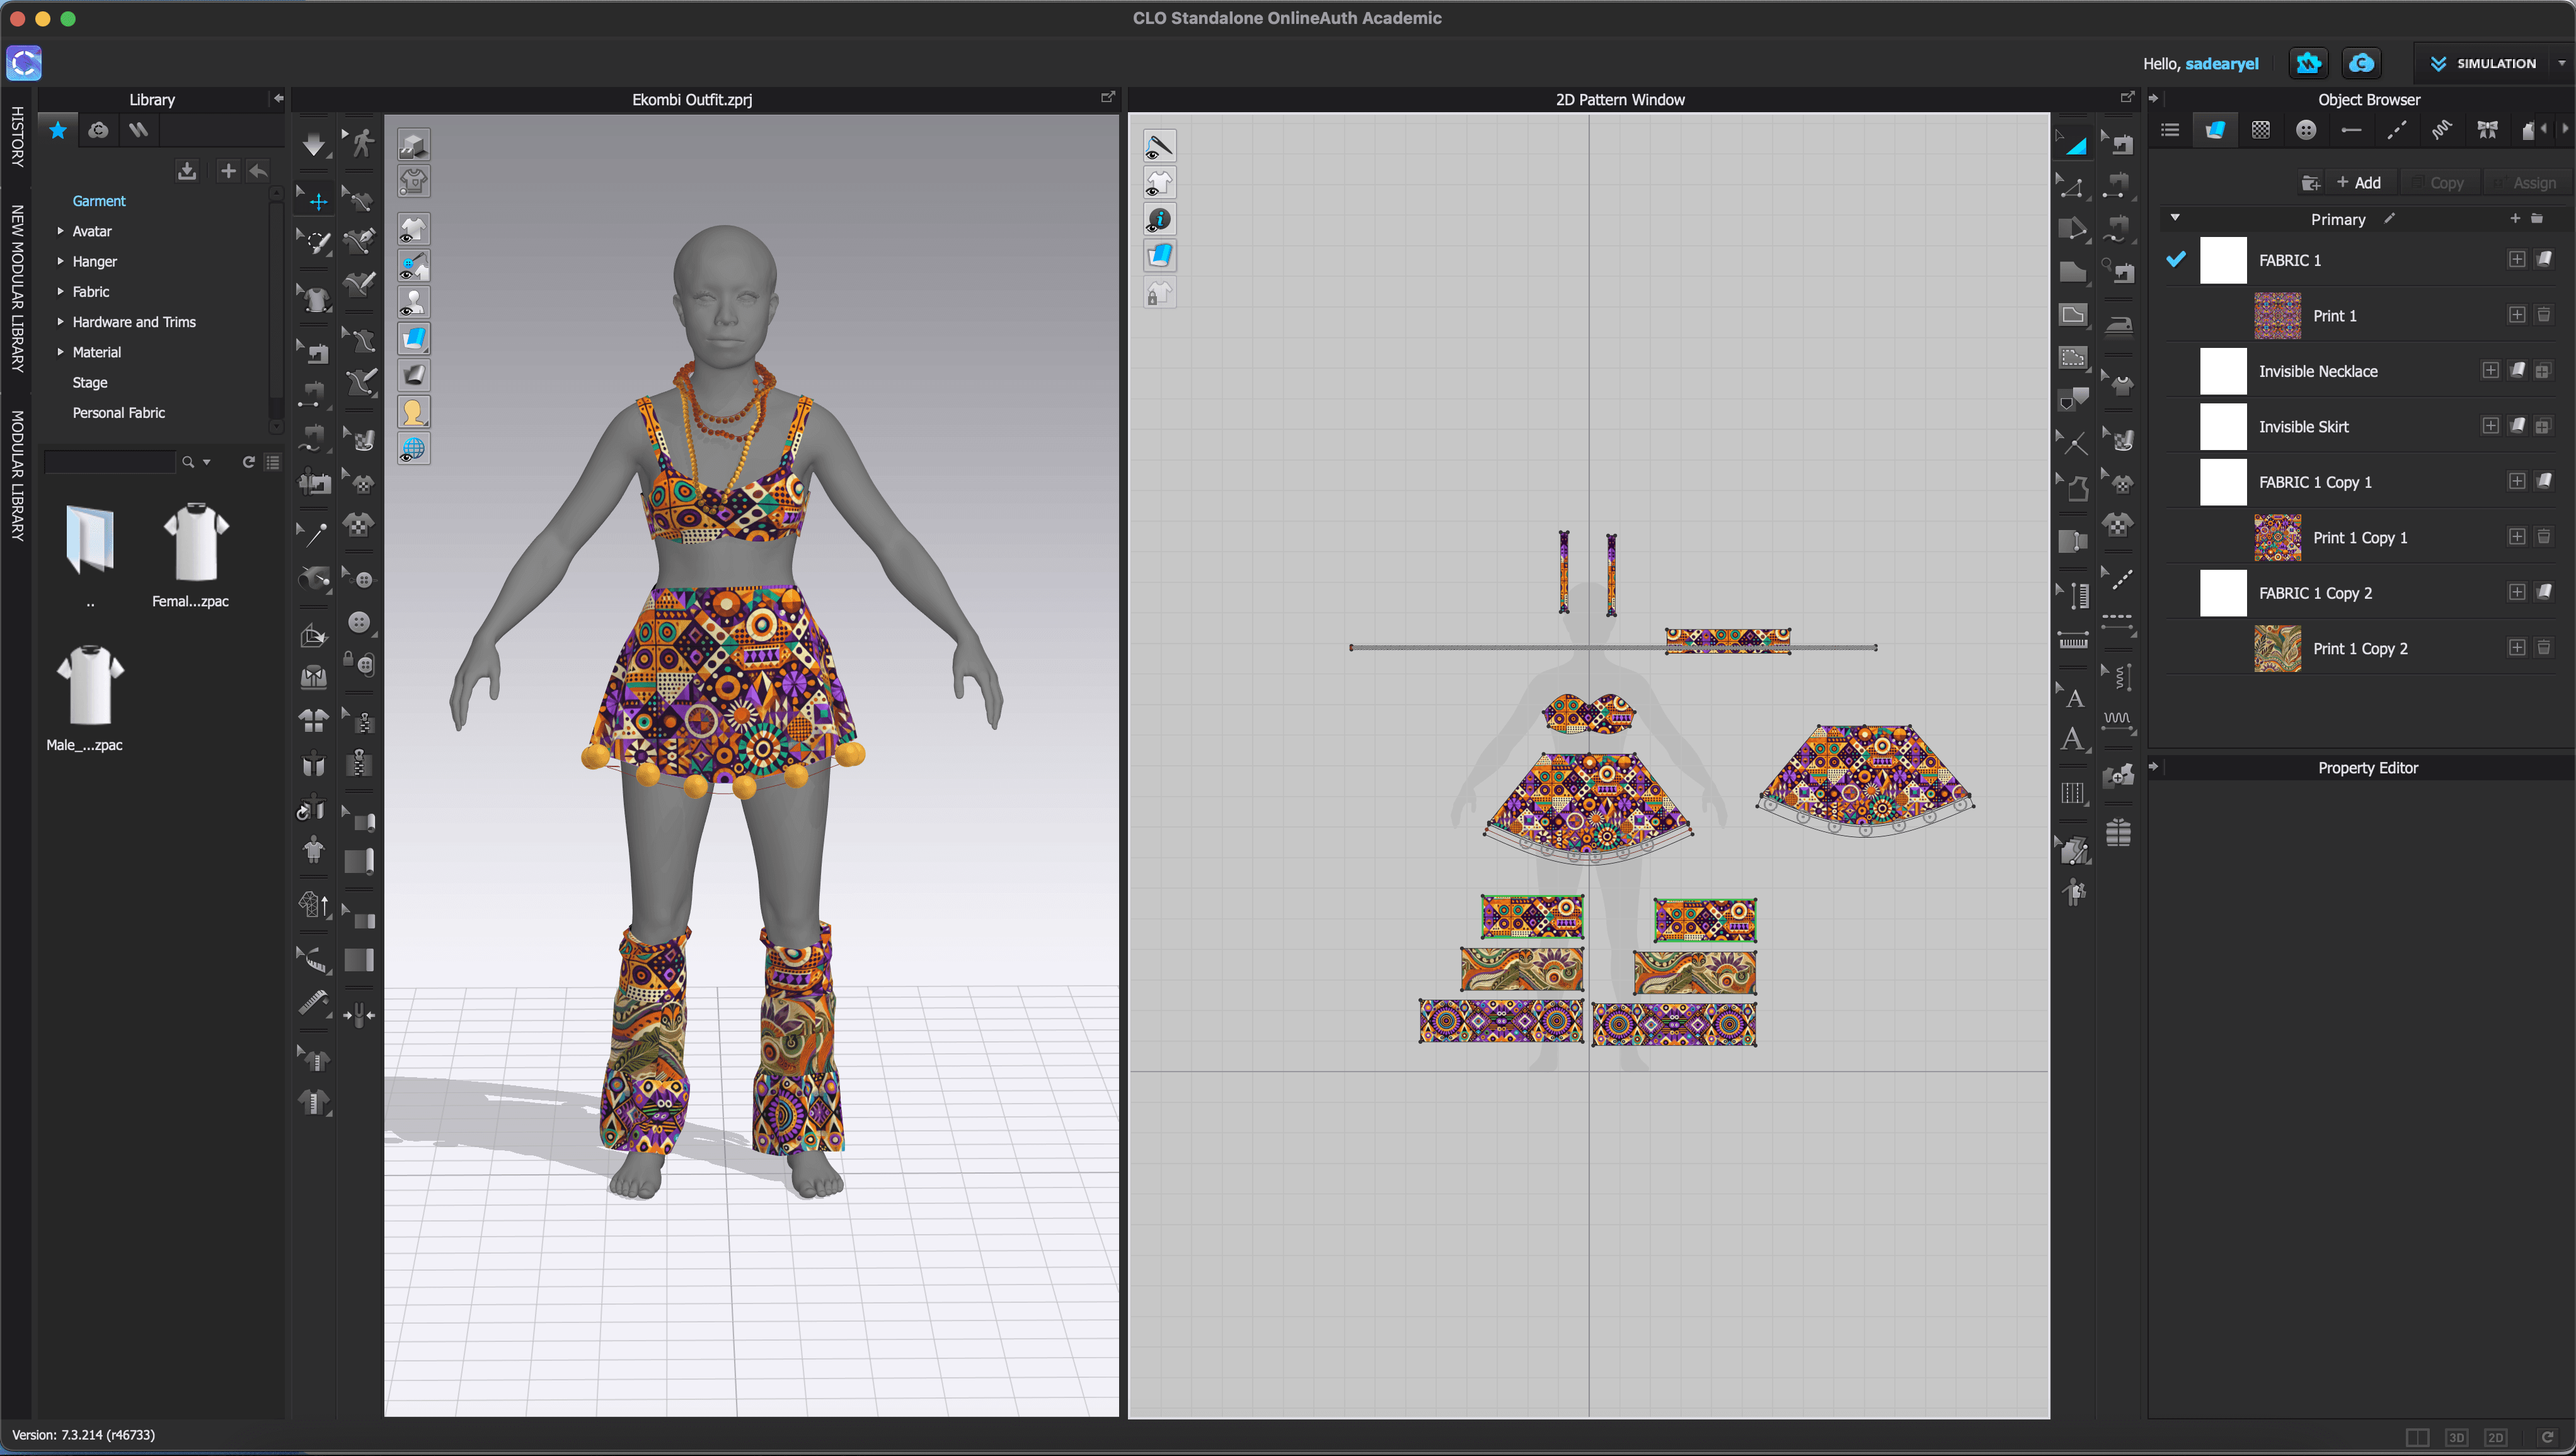This screenshot has height=1456, width=2576.
Task: Toggle avatar display icon in 3D view
Action: tap(413, 302)
